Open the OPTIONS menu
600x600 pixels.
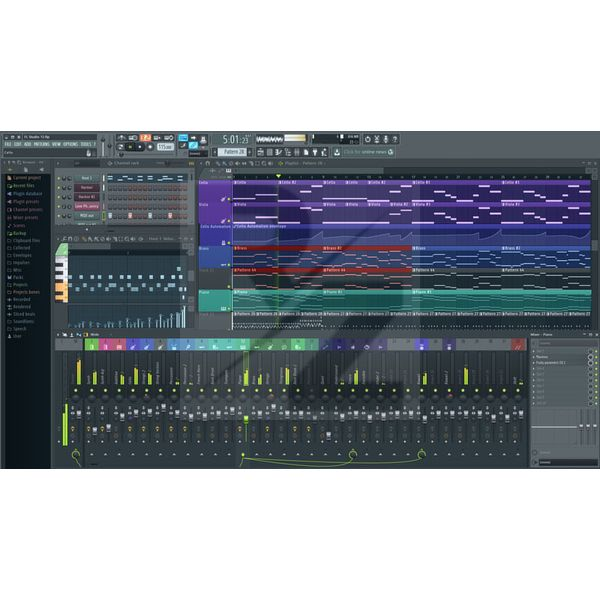point(70,144)
